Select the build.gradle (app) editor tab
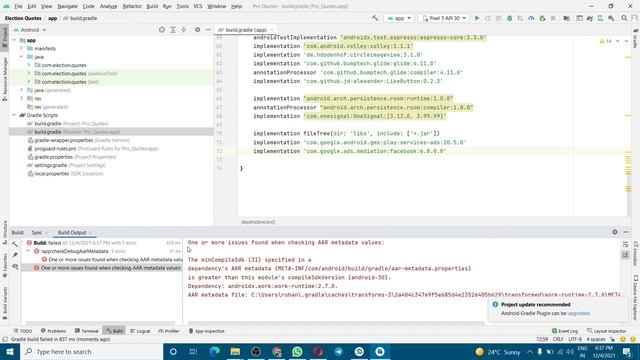The height and width of the screenshot is (360, 640). 246,30
